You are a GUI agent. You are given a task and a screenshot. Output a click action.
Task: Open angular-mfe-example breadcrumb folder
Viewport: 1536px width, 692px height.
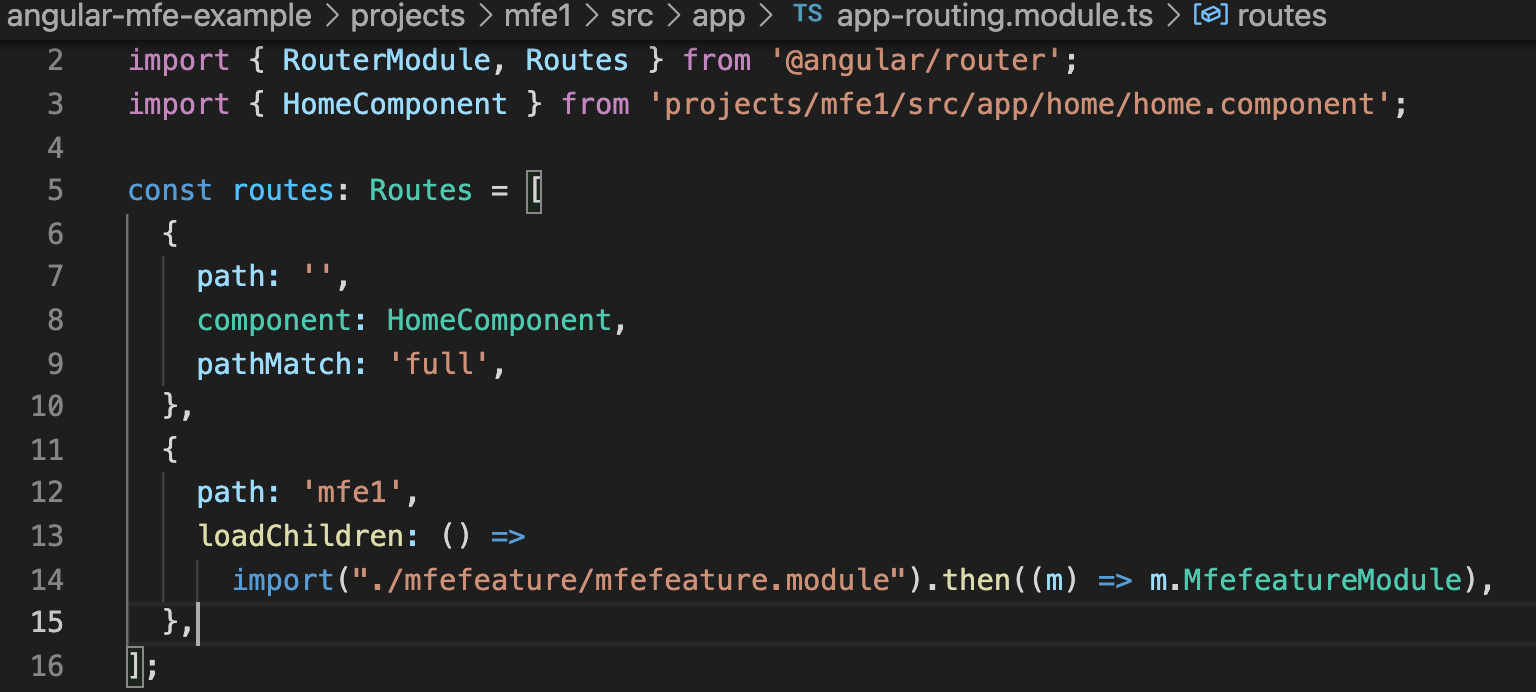click(x=159, y=16)
